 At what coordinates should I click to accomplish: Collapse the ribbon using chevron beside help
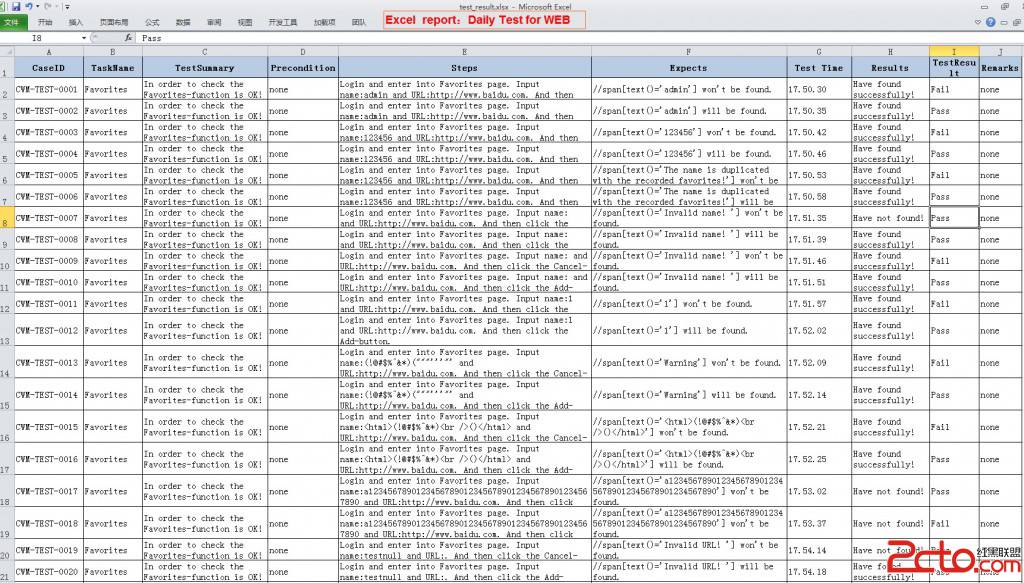coord(978,22)
